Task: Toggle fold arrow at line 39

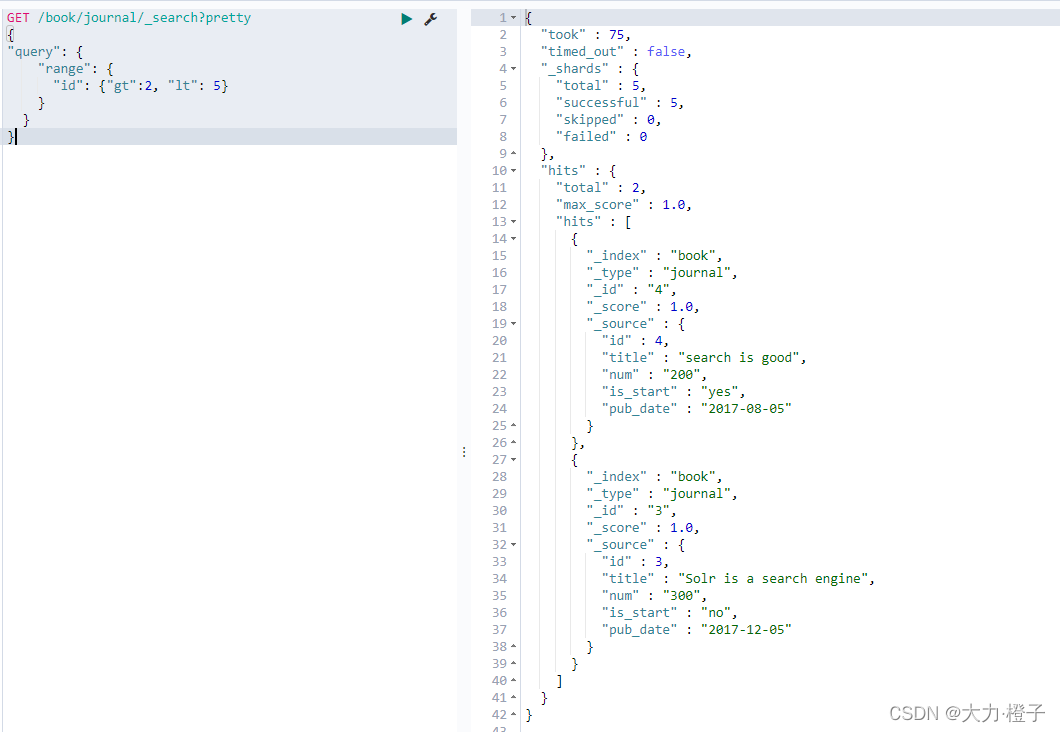Action: 514,664
